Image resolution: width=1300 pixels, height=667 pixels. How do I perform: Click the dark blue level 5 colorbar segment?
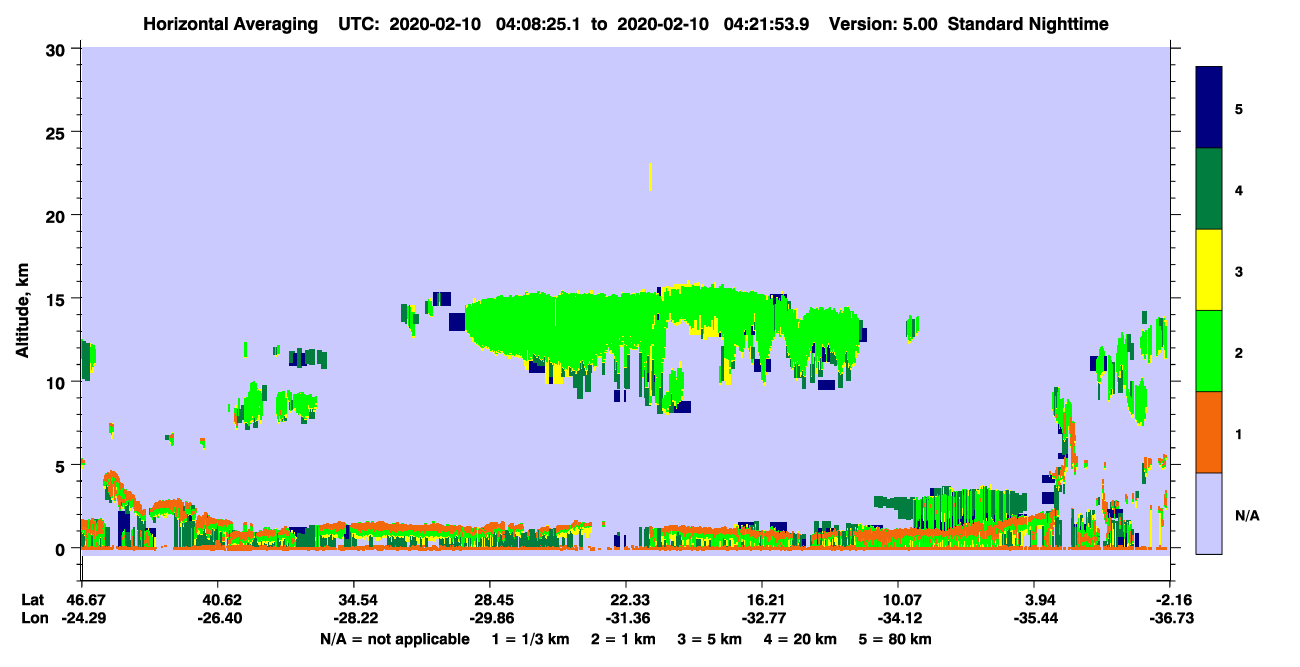click(x=1209, y=108)
